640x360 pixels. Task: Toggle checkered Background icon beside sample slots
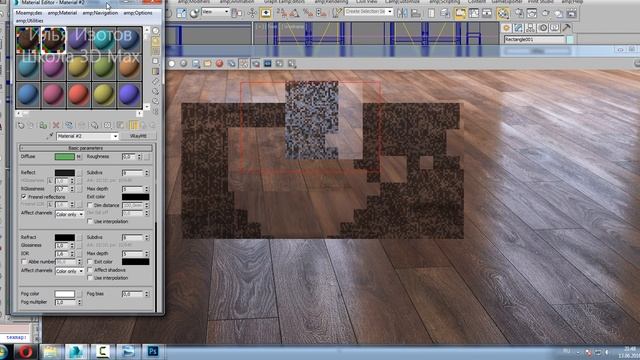[x=156, y=51]
